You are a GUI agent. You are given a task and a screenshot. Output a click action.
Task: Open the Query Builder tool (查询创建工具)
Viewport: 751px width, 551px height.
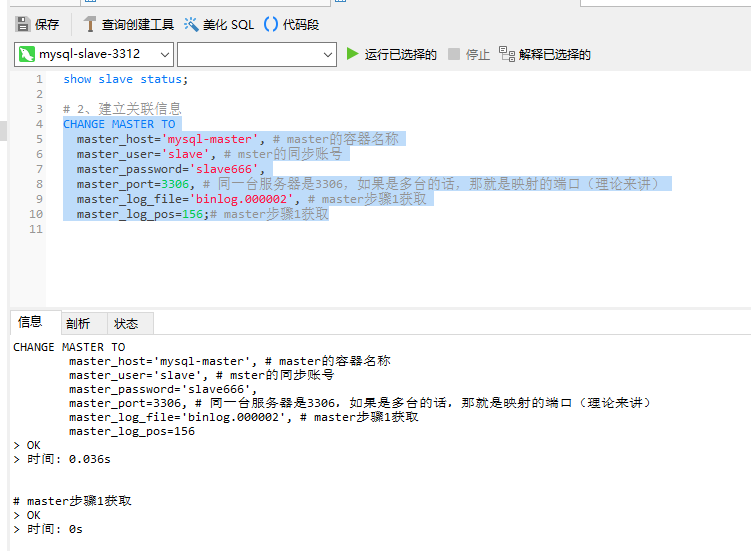coord(91,24)
